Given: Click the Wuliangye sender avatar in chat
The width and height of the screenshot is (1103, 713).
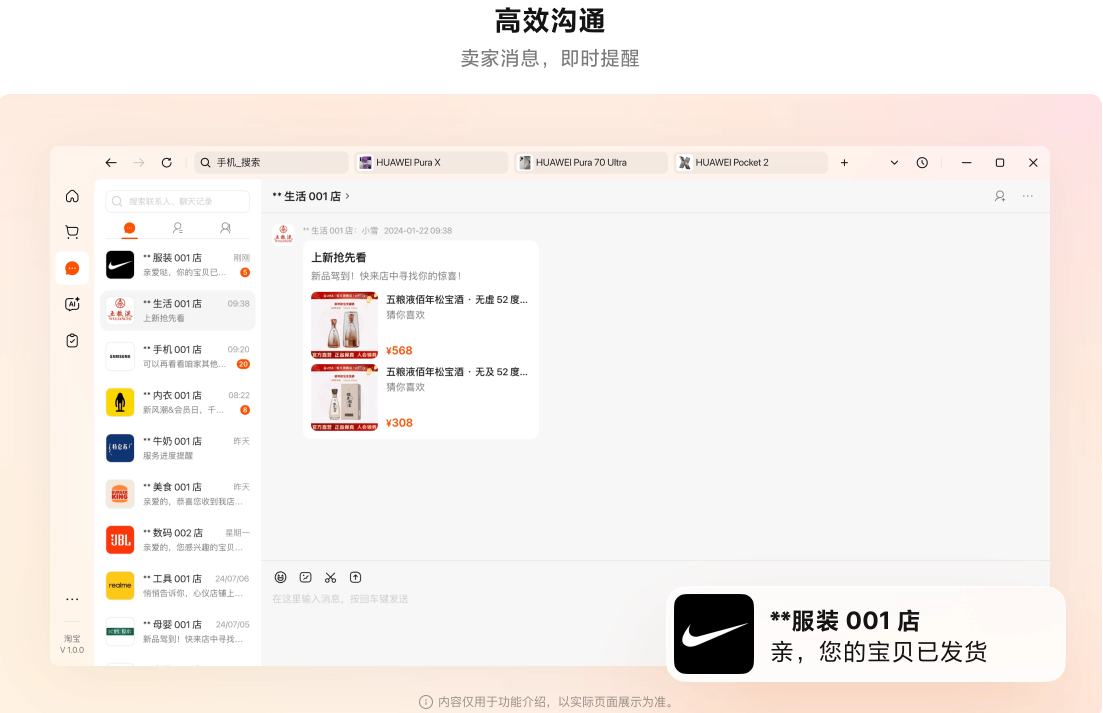Looking at the screenshot, I should pos(283,234).
